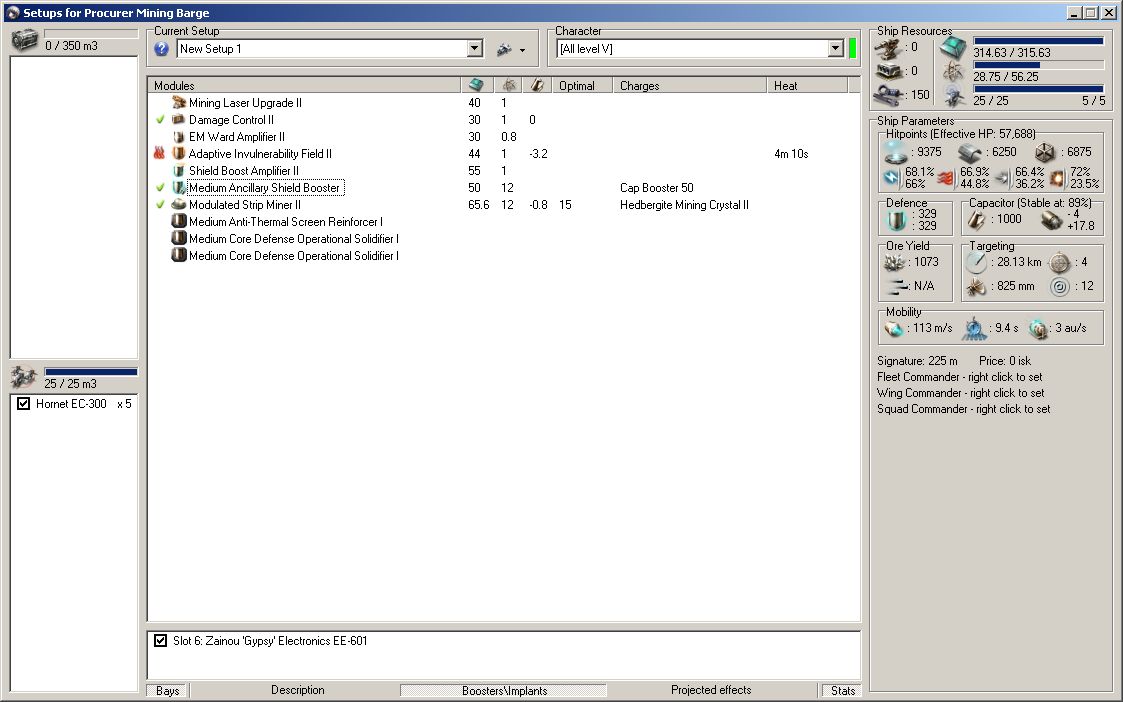Click the Shield Boost Amplifier II icon

tap(179, 170)
